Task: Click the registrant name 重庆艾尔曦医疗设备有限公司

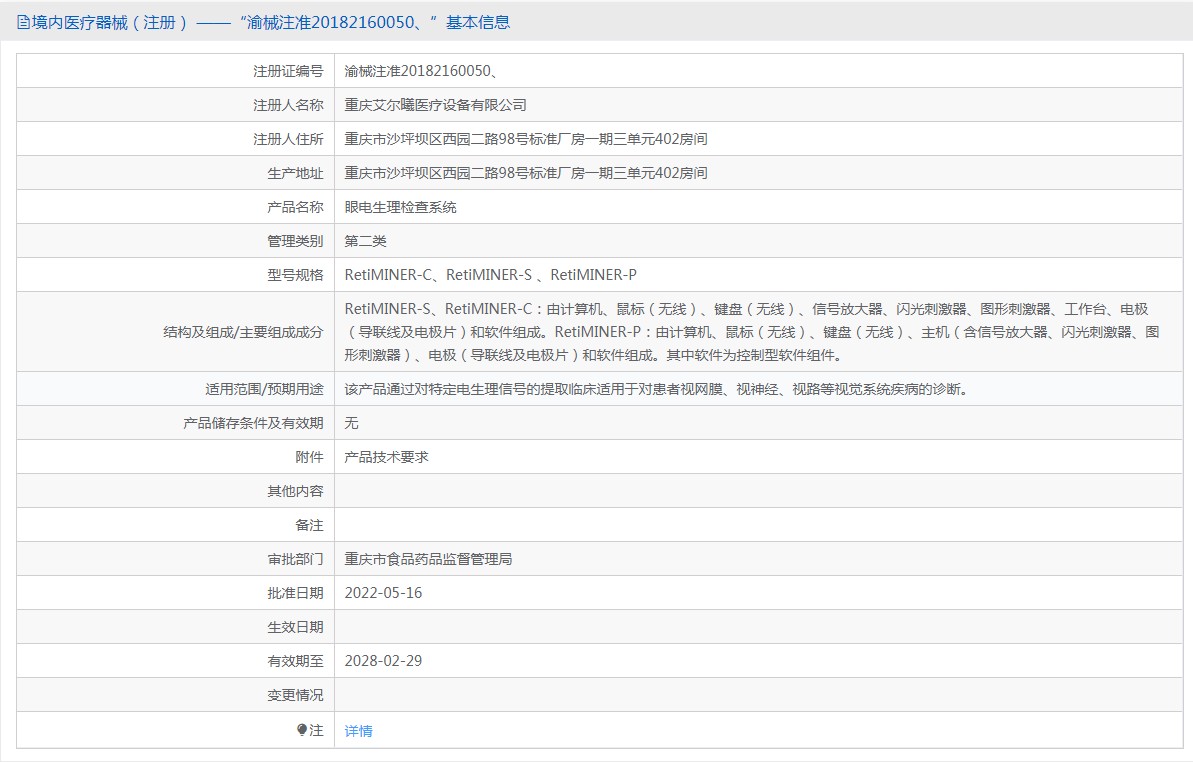Action: coord(435,105)
